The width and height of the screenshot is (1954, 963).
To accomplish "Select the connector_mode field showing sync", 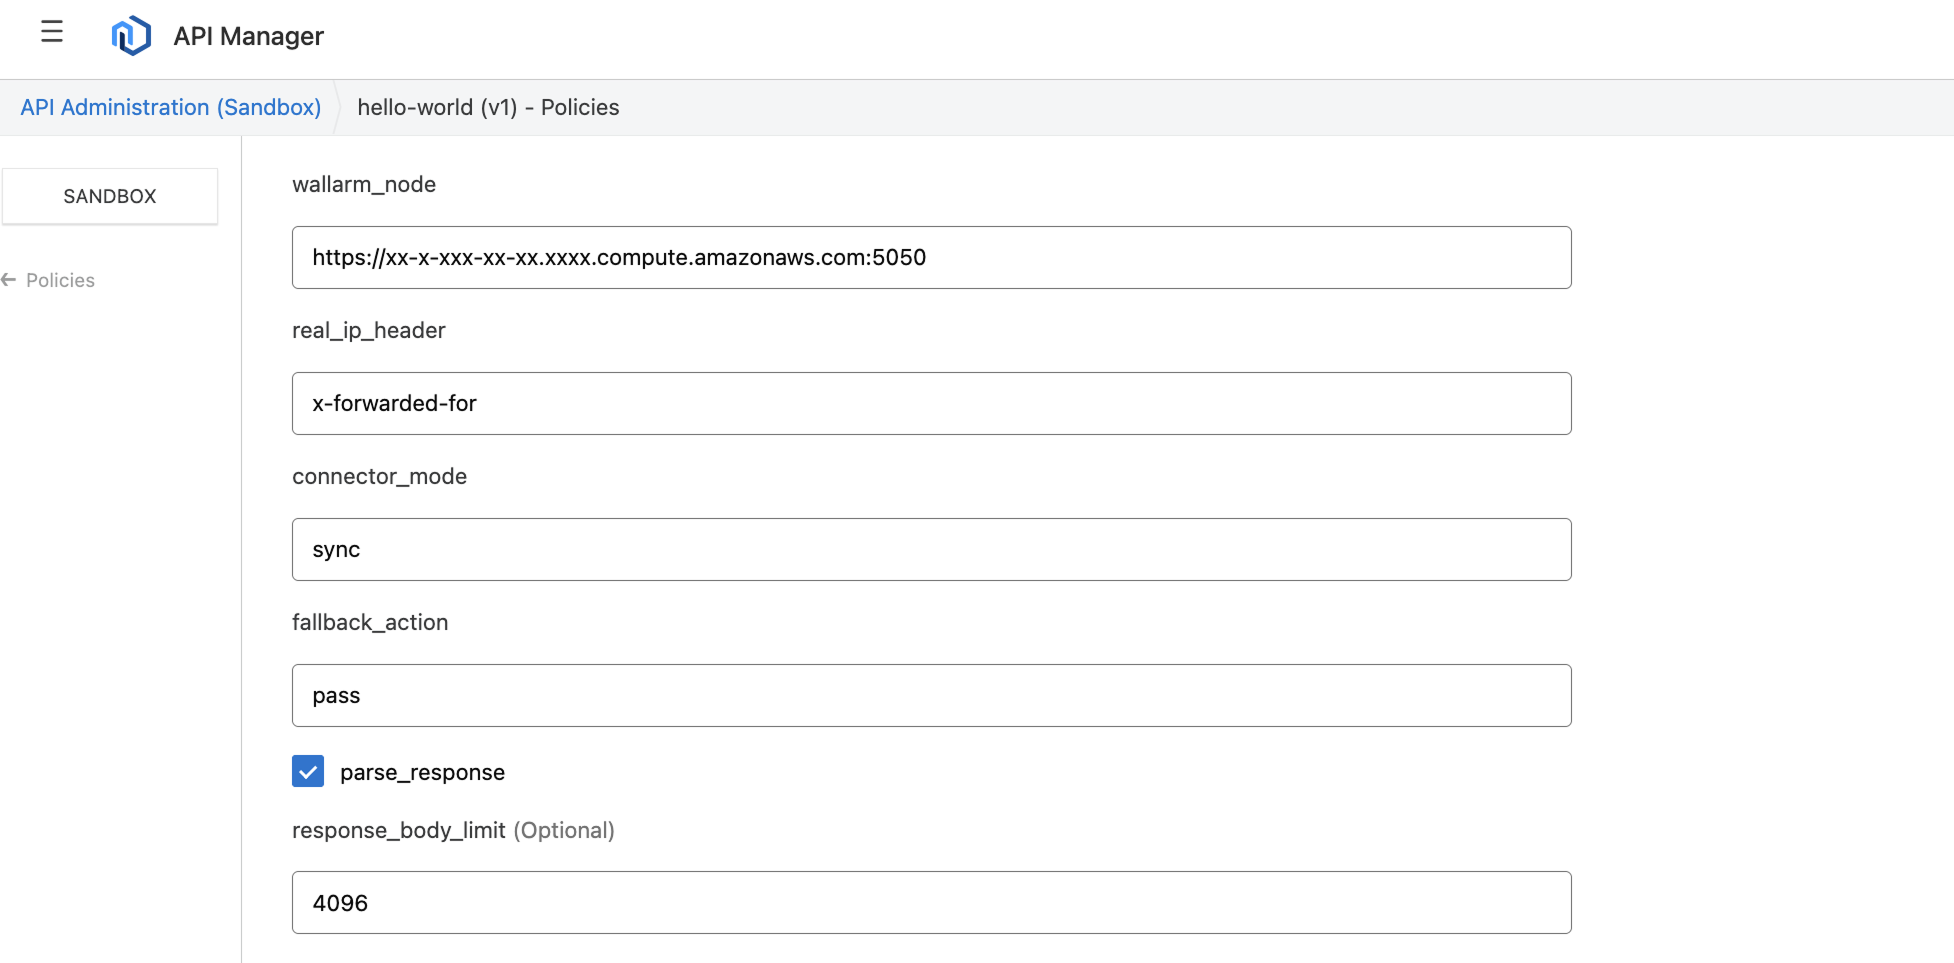I will 931,550.
